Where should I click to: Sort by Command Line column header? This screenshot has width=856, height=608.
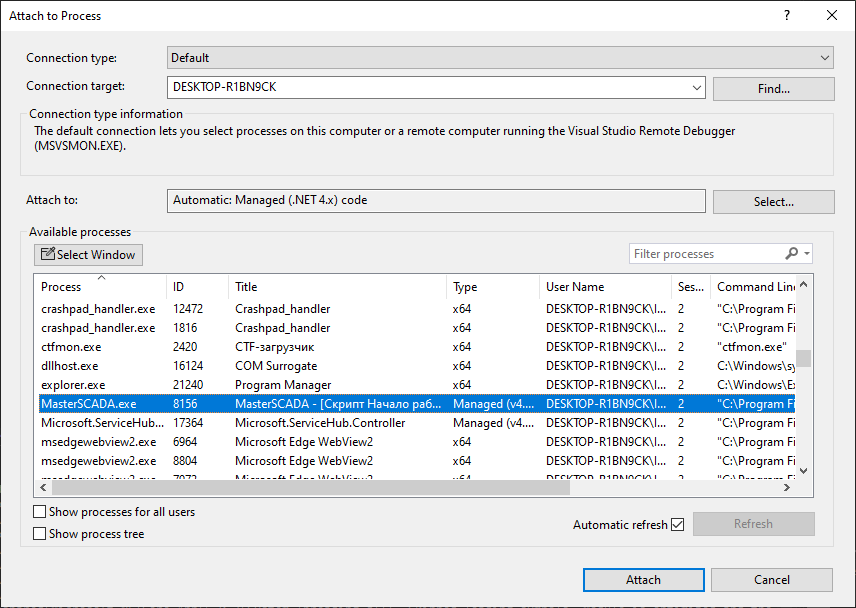click(x=753, y=287)
